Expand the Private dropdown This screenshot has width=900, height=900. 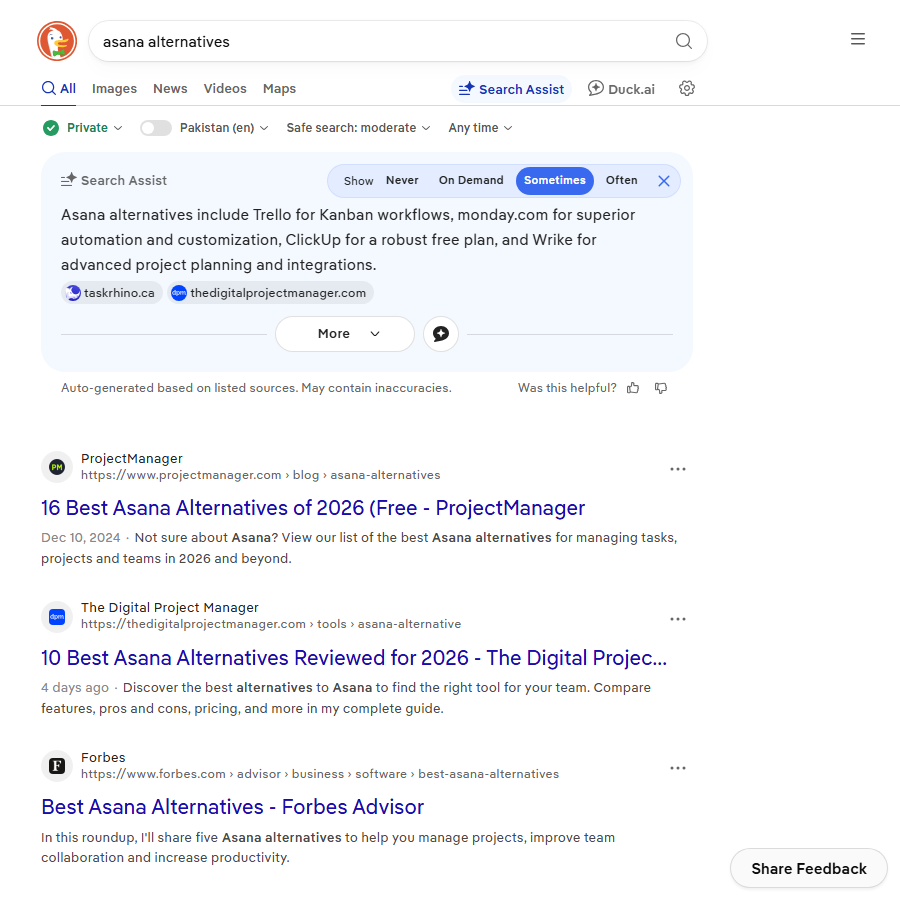pyautogui.click(x=95, y=127)
